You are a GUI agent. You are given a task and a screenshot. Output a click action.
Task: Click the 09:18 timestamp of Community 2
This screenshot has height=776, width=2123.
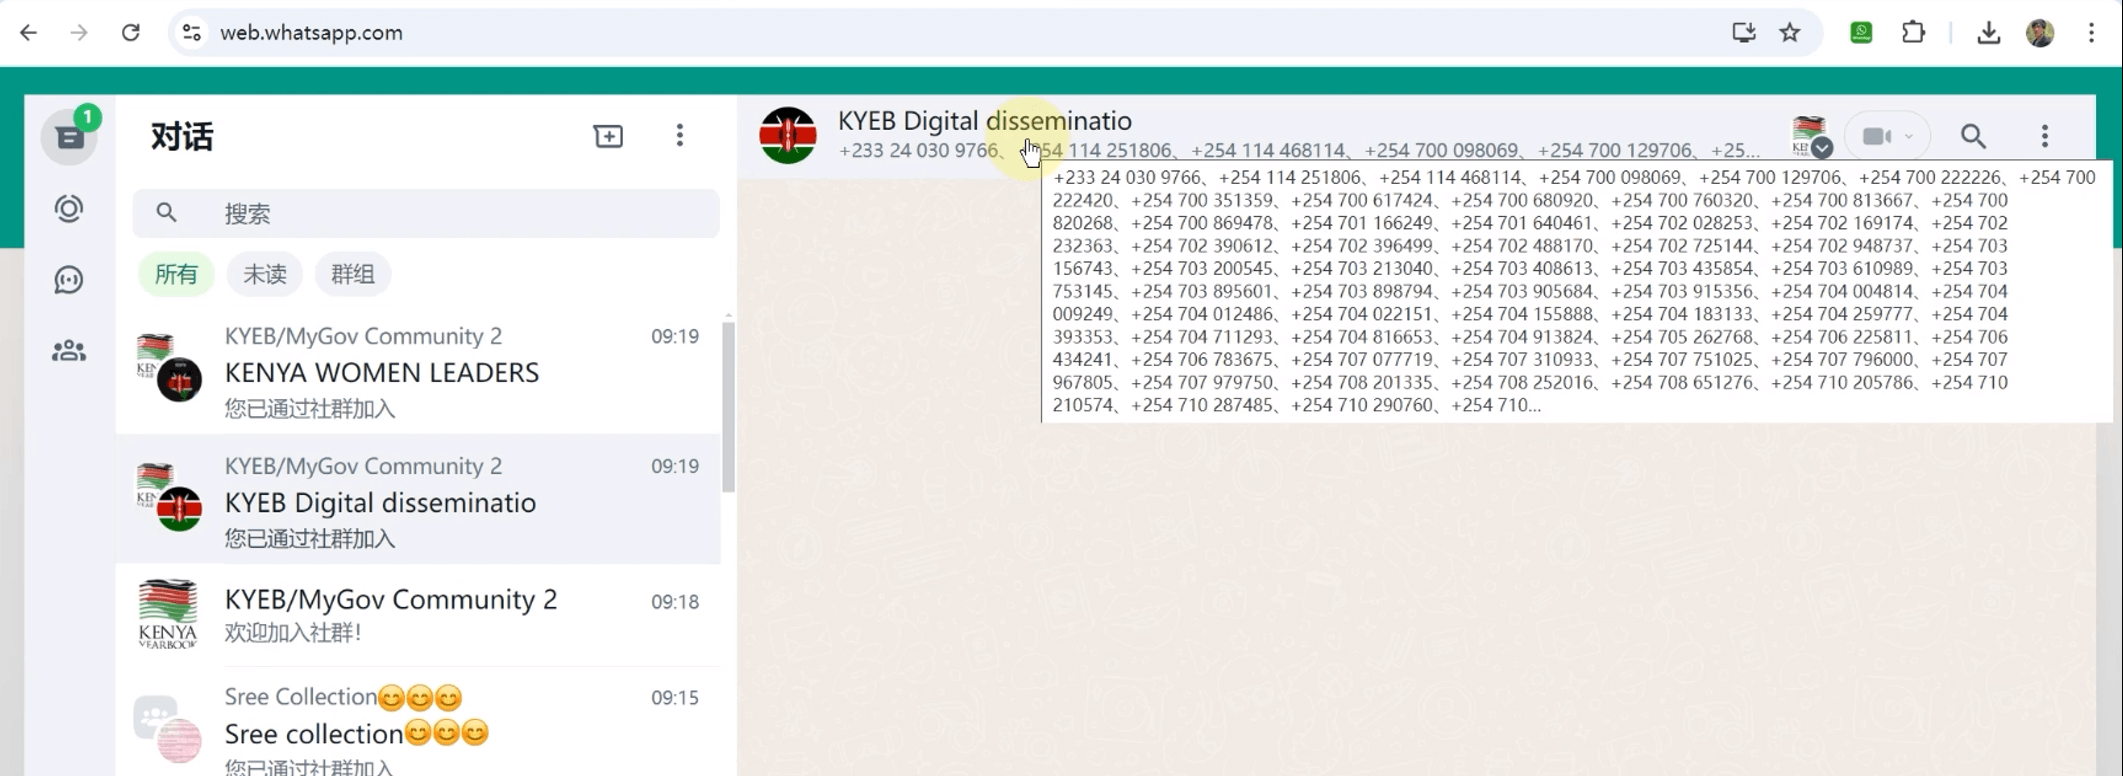tap(675, 602)
